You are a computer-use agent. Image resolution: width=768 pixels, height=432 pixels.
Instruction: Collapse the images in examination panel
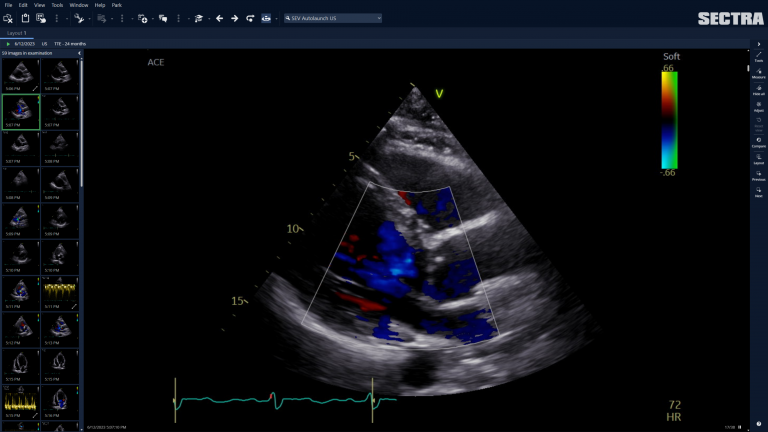79,53
